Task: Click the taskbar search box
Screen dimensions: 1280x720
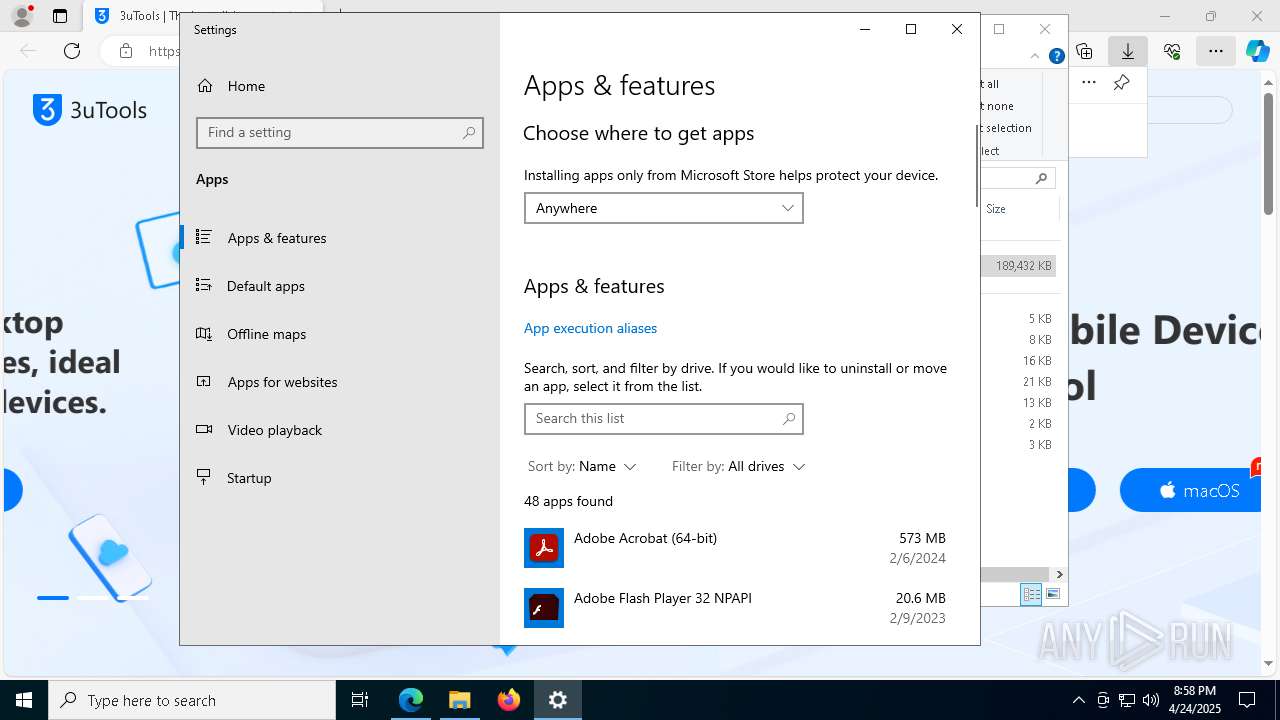Action: (192, 701)
